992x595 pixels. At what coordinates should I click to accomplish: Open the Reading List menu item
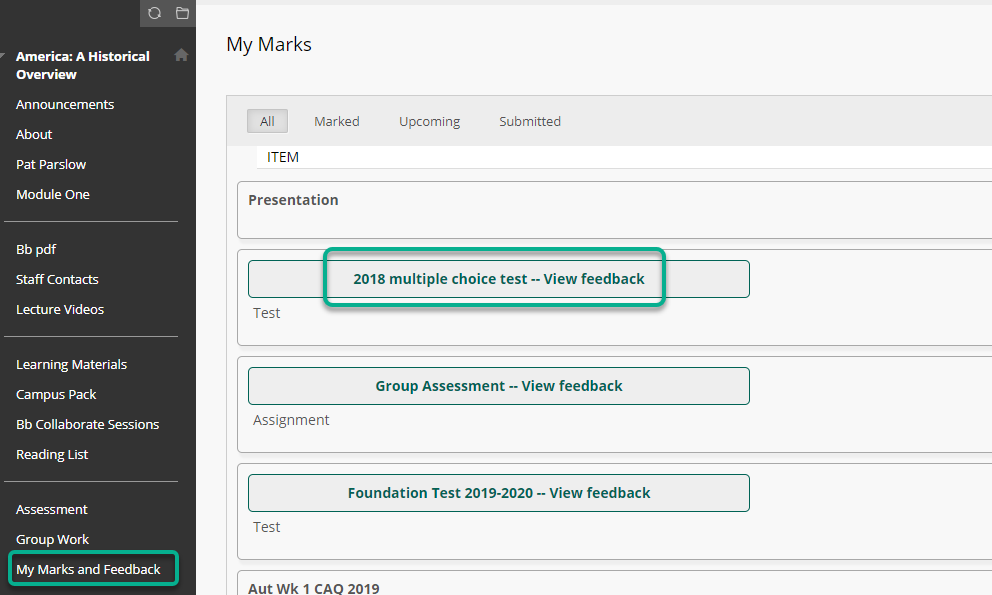tap(52, 454)
